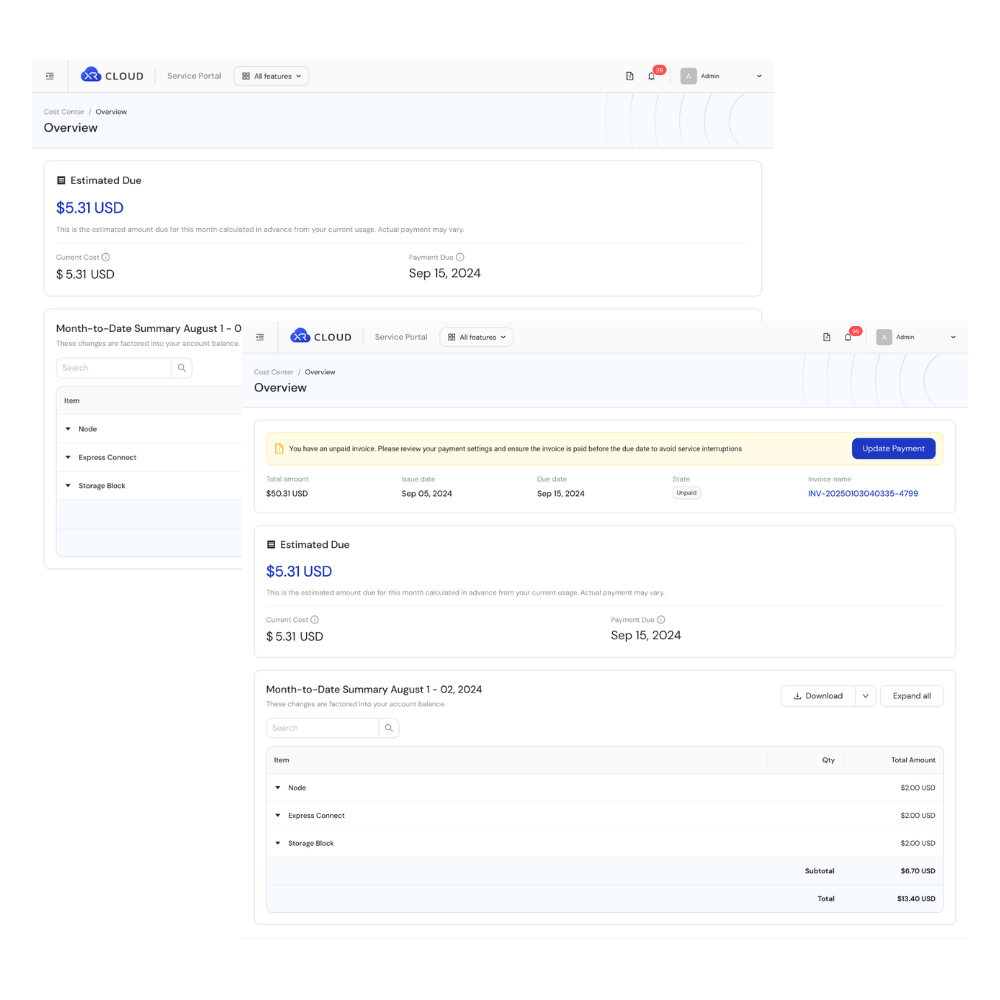Click Update Payment button

point(893,448)
